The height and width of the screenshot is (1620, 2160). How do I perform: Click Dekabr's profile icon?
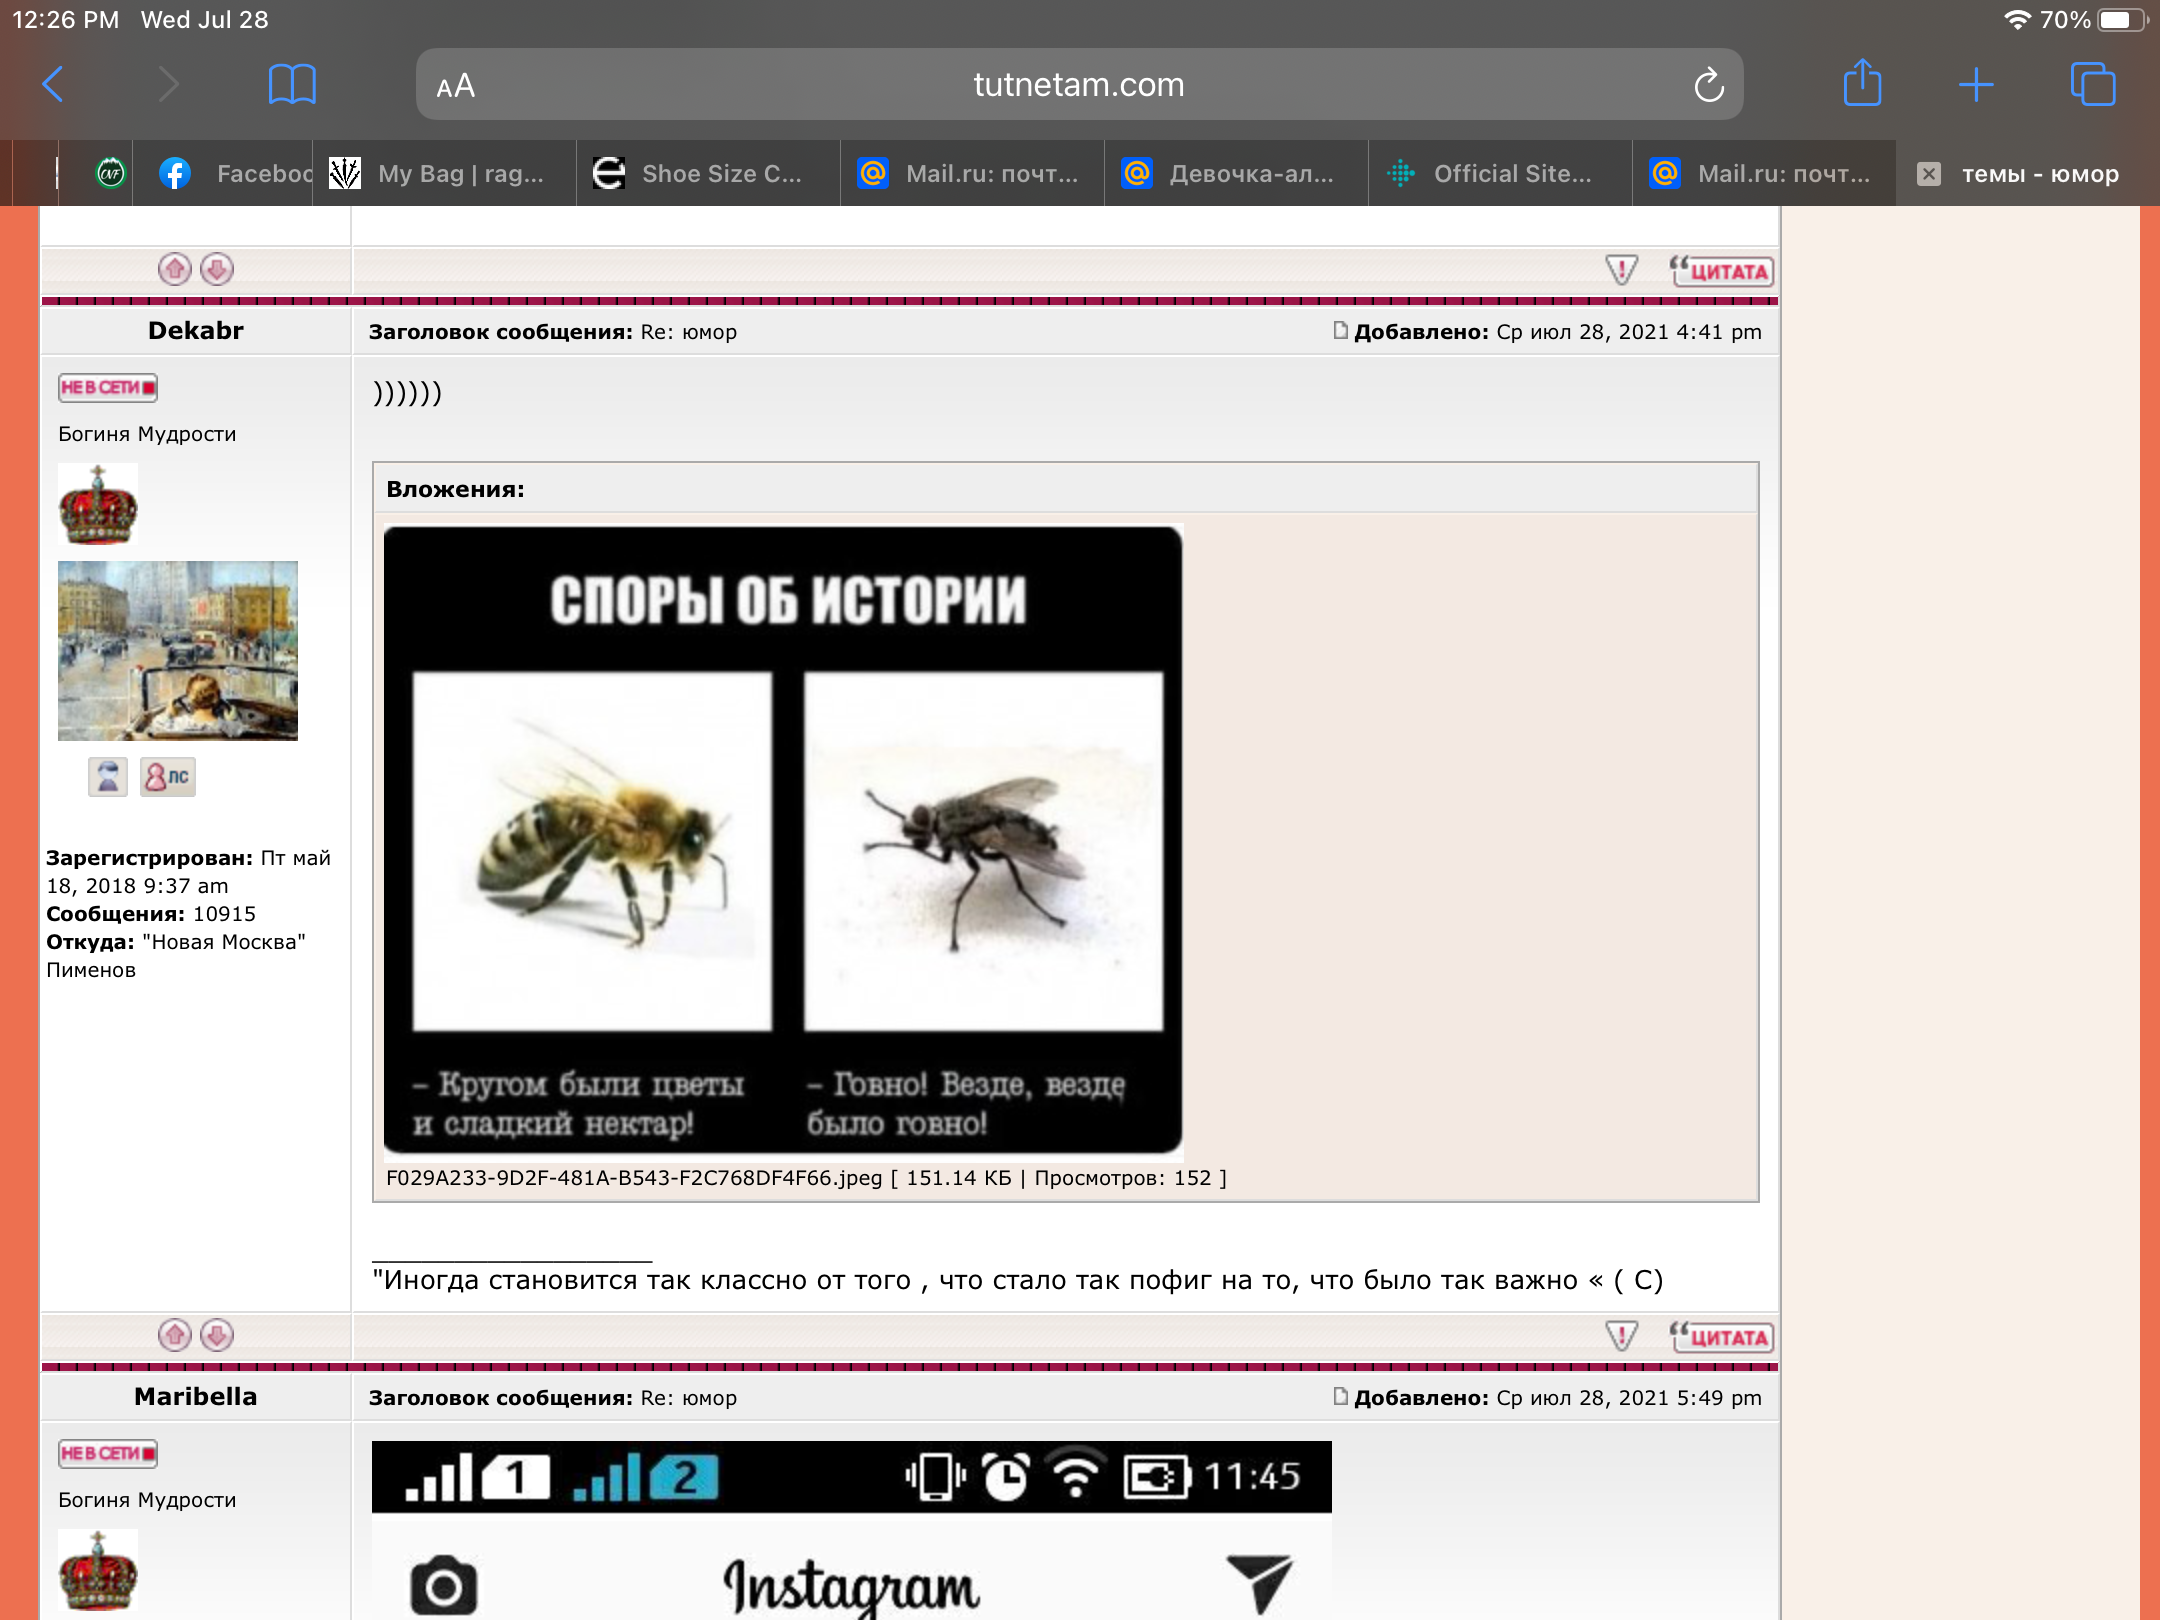[x=108, y=777]
